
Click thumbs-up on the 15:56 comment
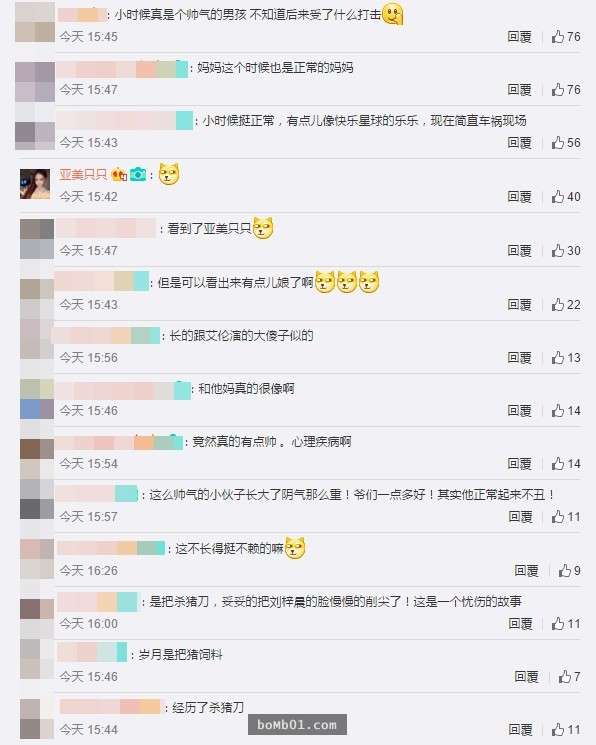point(566,358)
